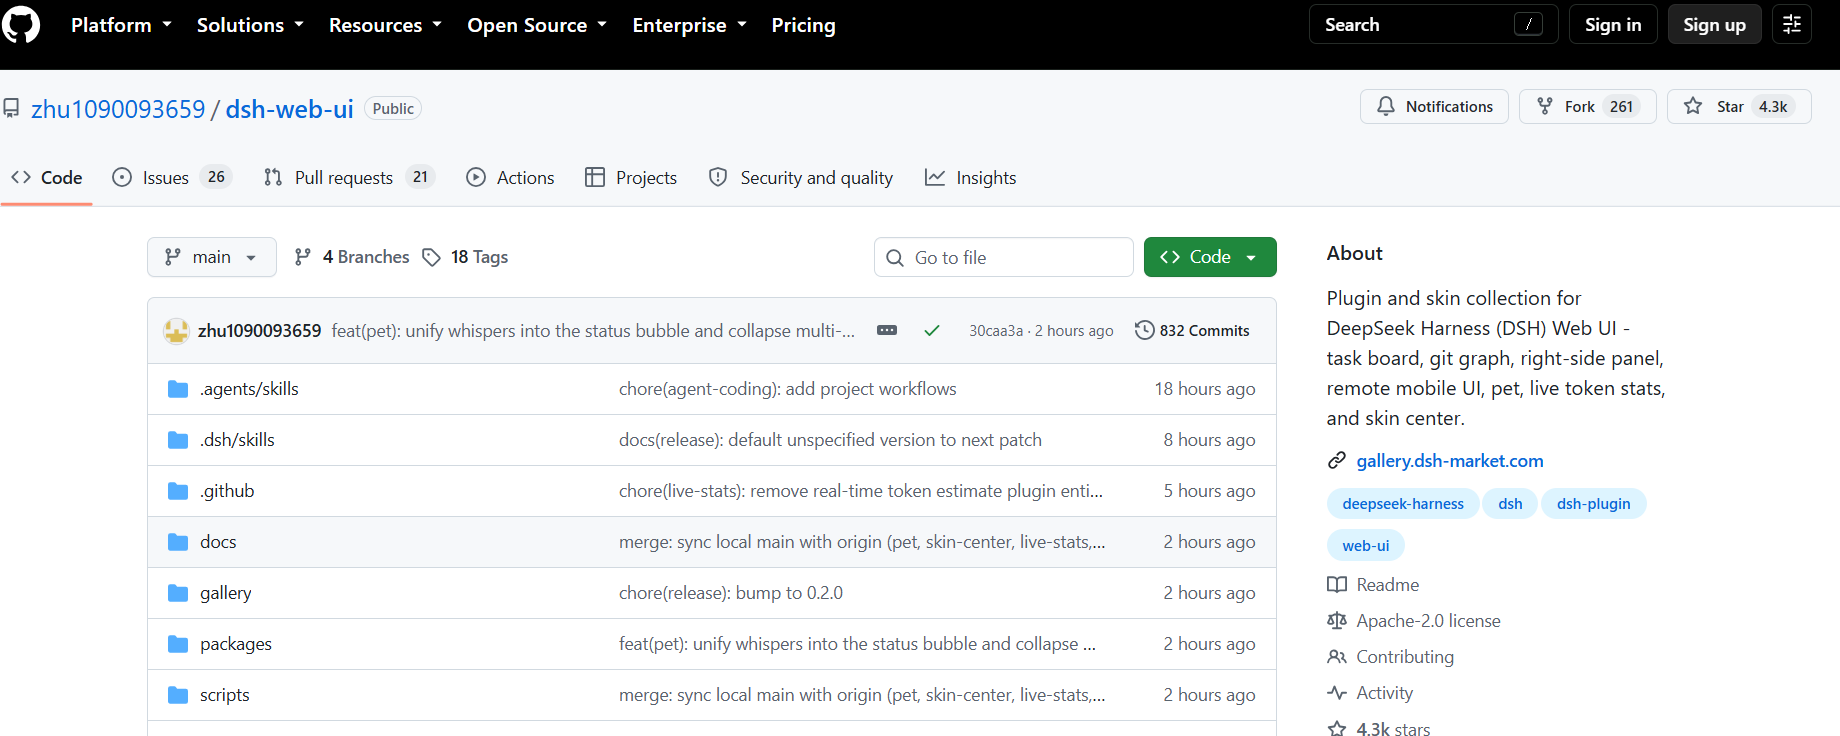Click the people icon beside Contributing
This screenshot has height=736, width=1840.
click(1336, 657)
